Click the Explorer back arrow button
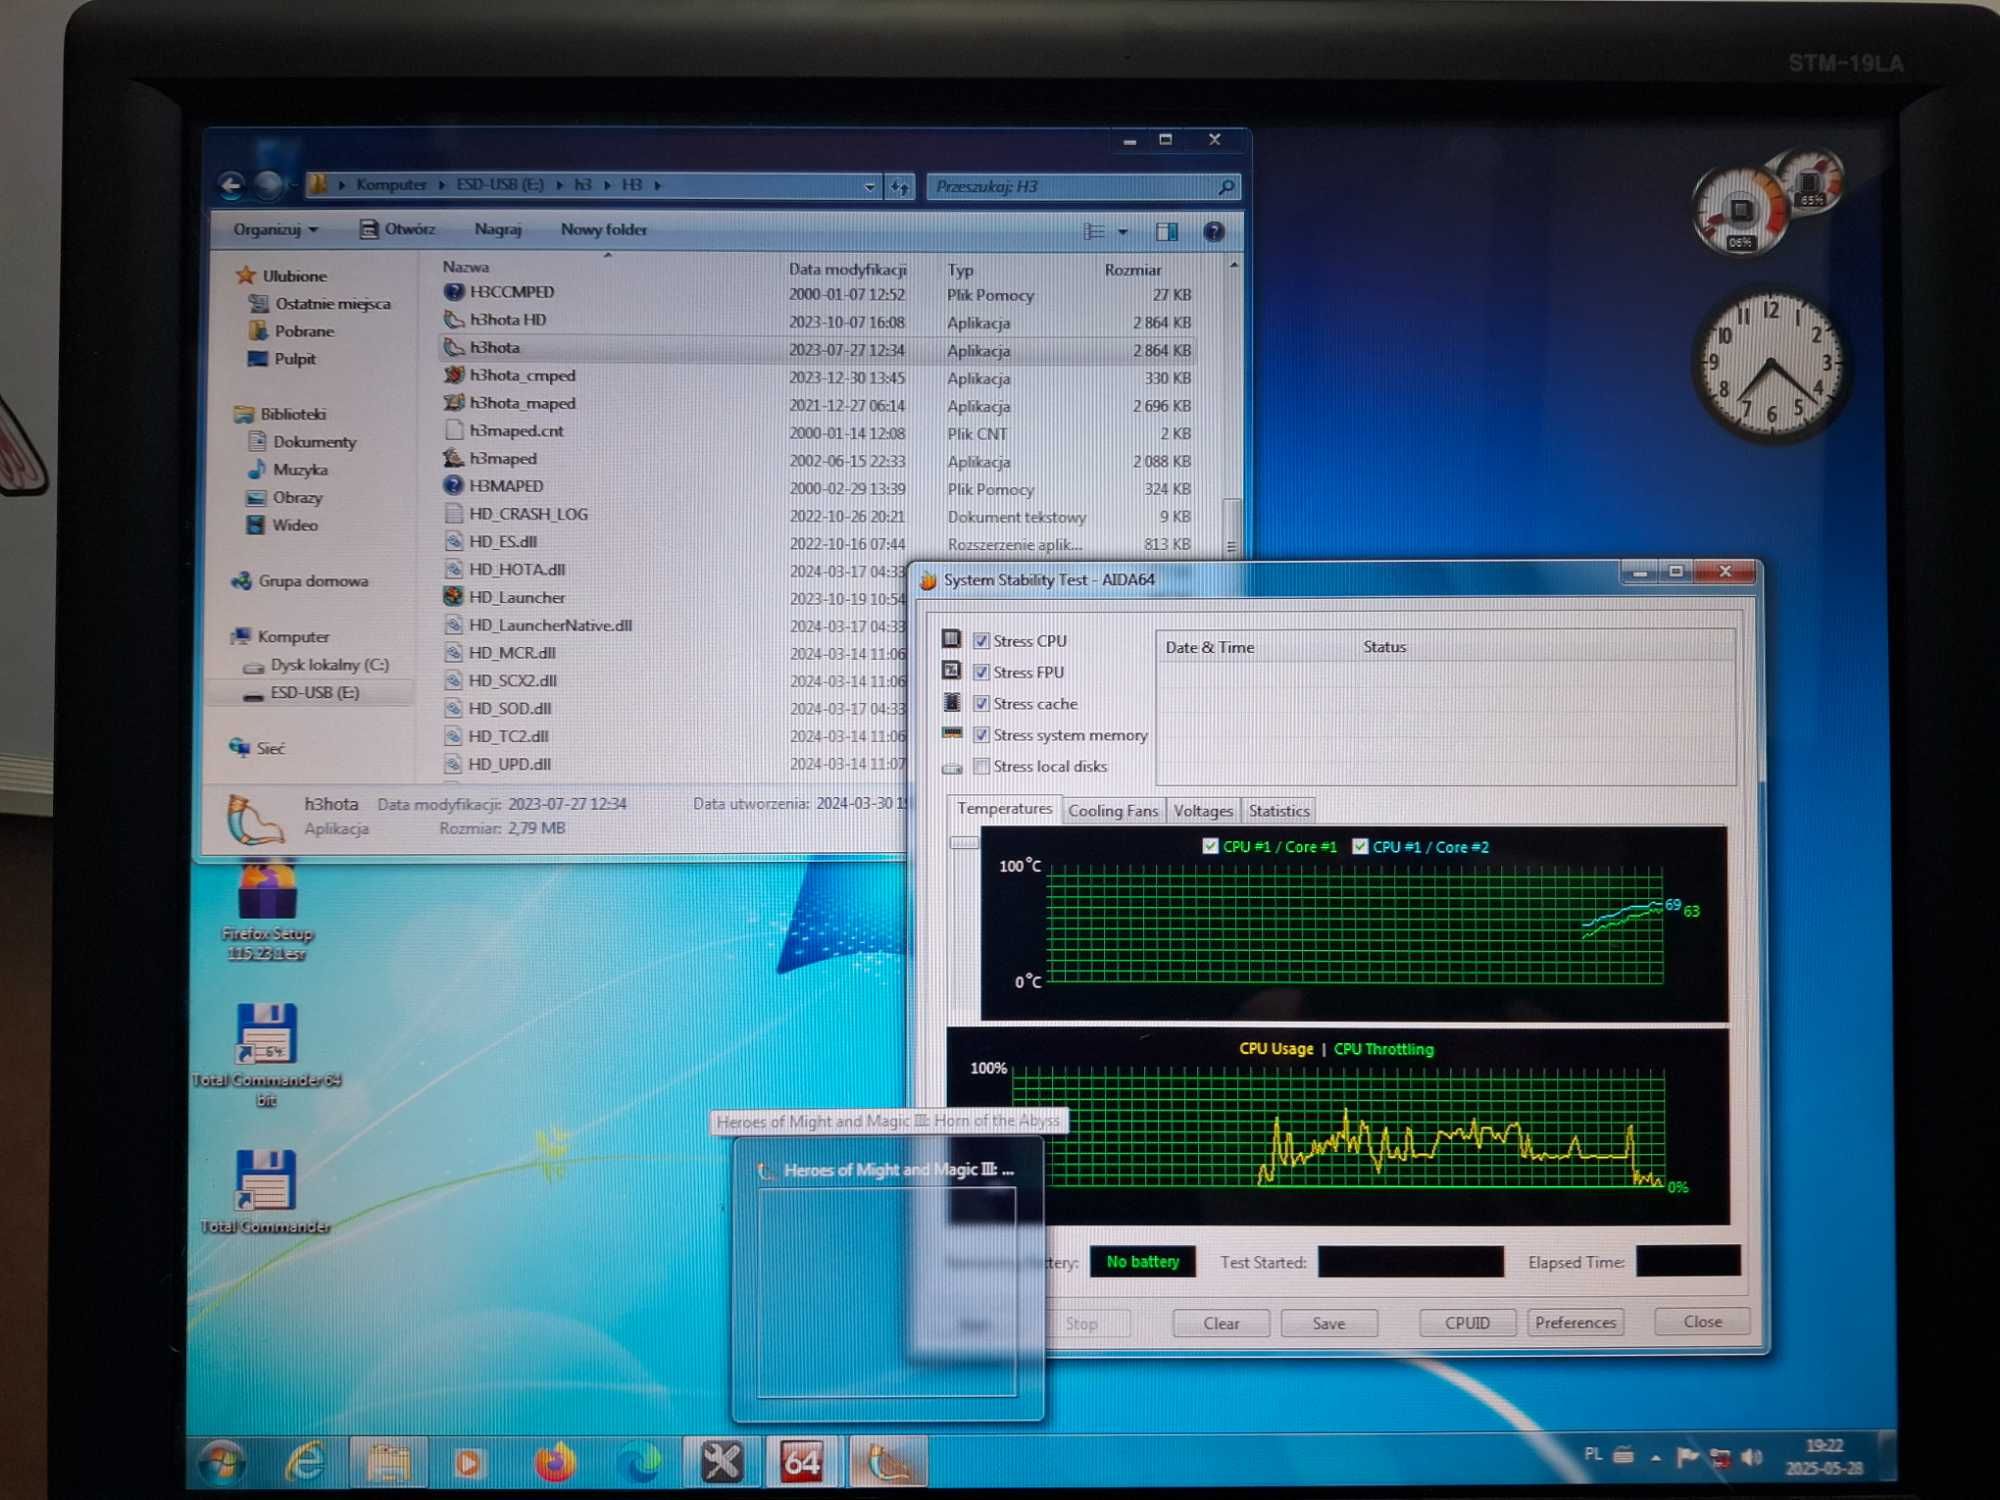The height and width of the screenshot is (1500, 2000). [x=231, y=184]
